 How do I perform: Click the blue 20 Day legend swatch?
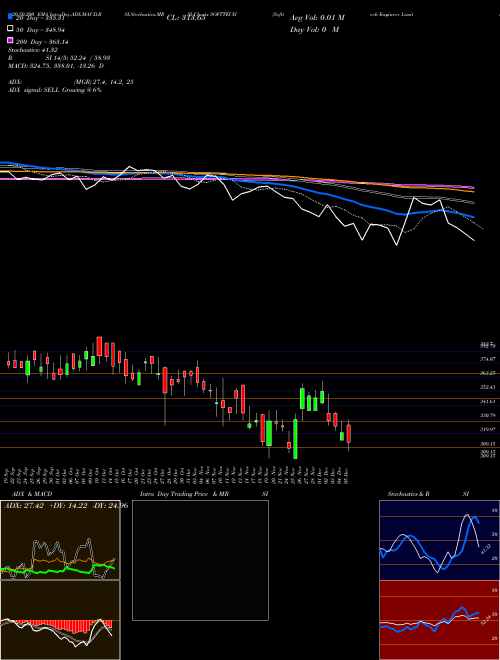[x=10, y=17]
